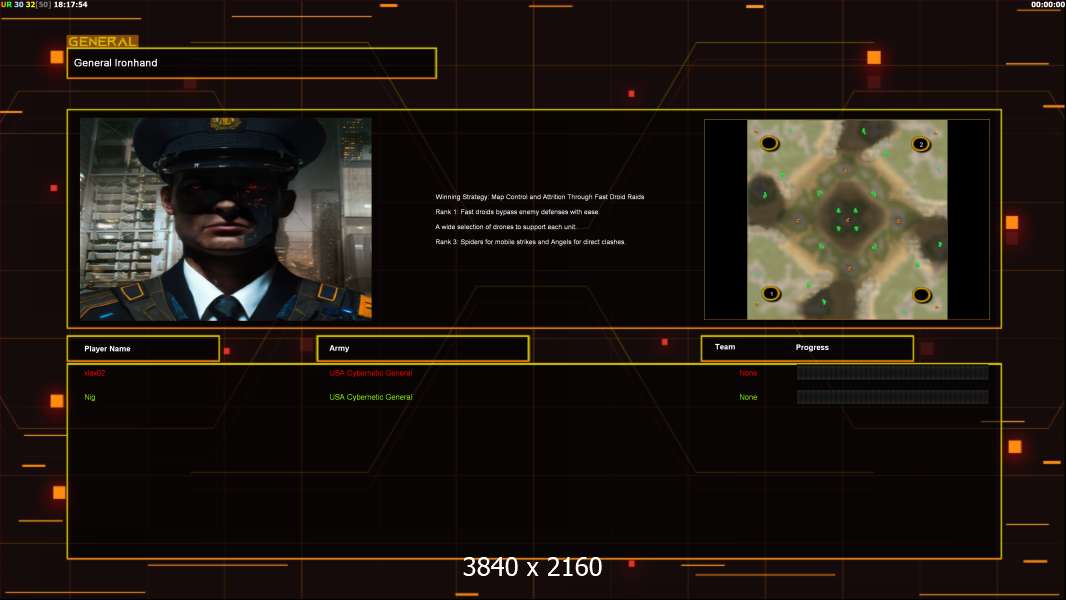Select player name Nig
The width and height of the screenshot is (1066, 600).
[90, 398]
